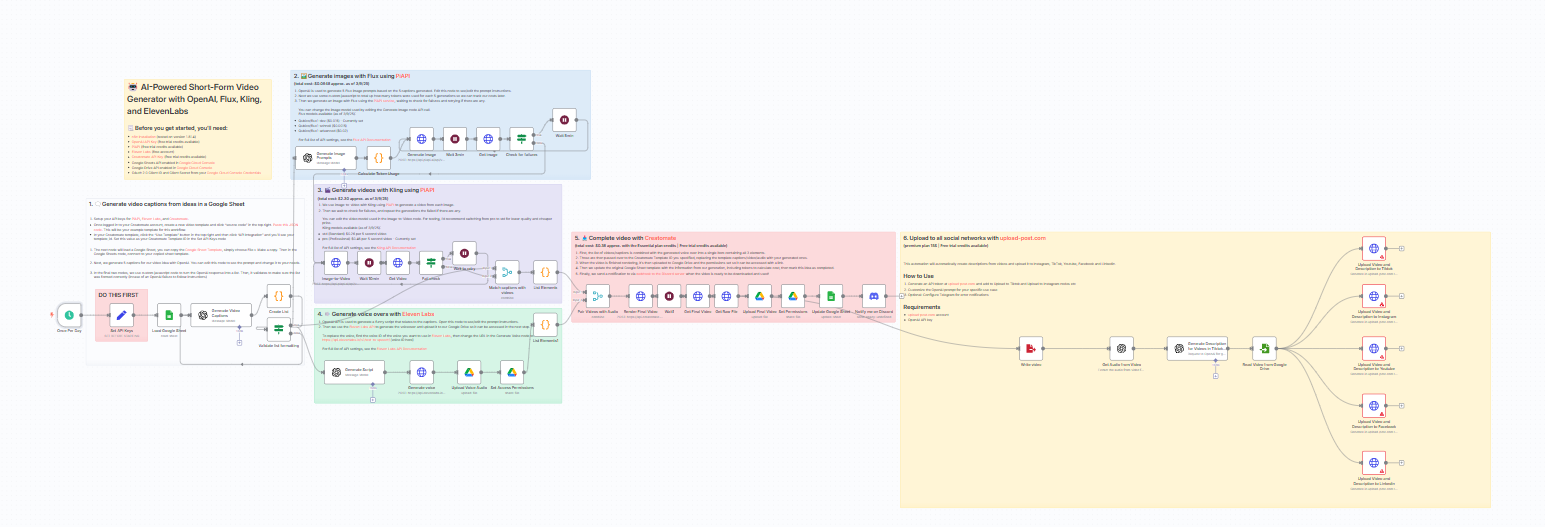Select the 'How to Use' heading
1545x527 pixels.
(918, 275)
